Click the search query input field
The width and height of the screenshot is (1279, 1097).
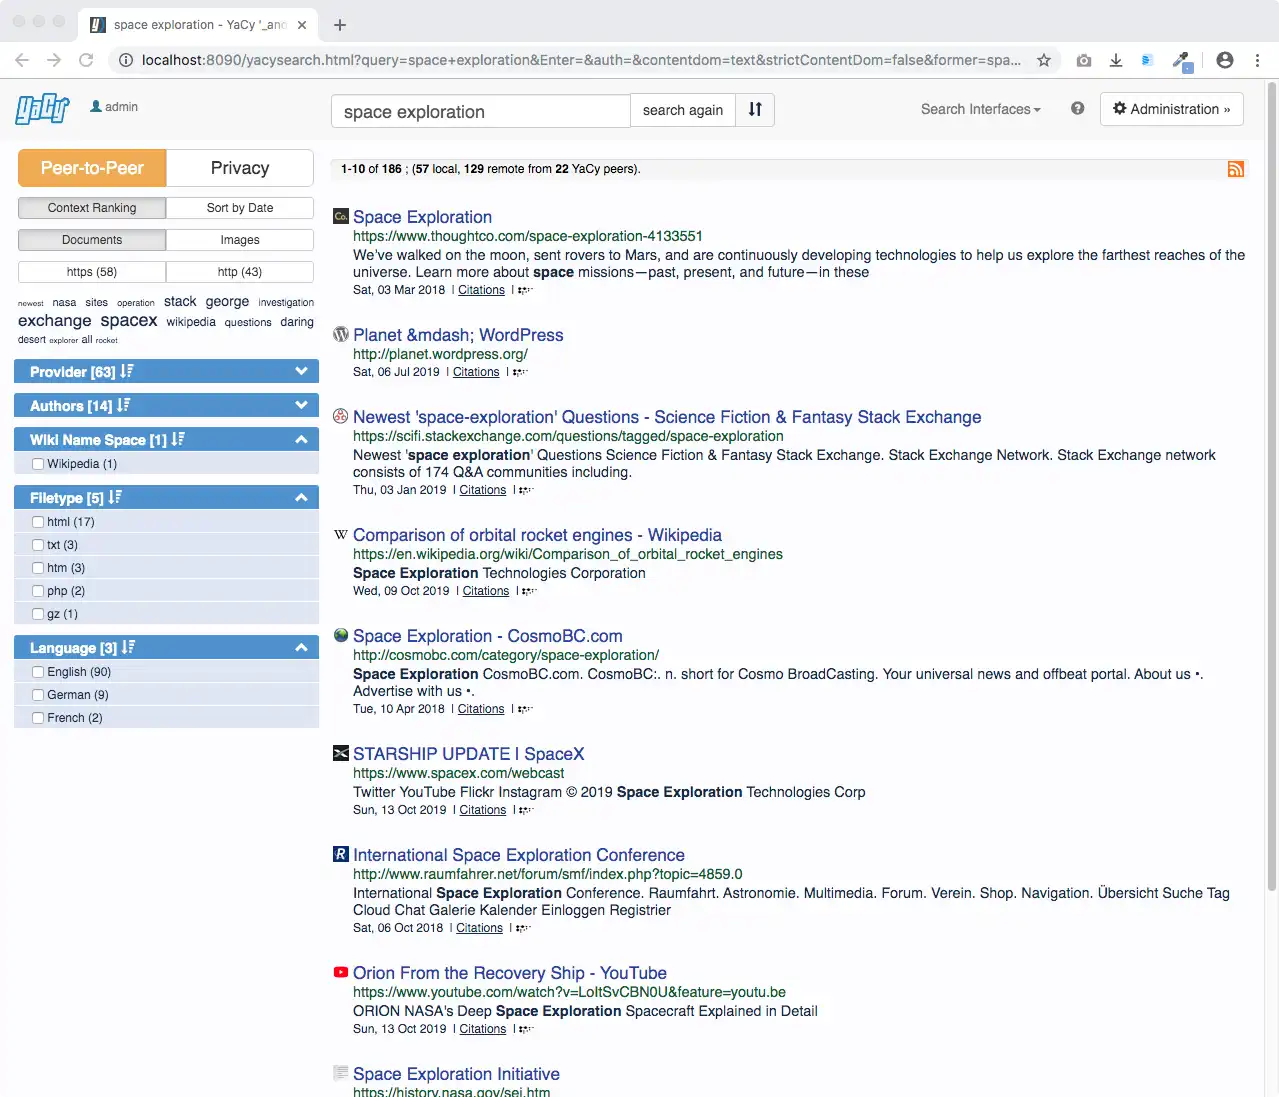tap(481, 111)
